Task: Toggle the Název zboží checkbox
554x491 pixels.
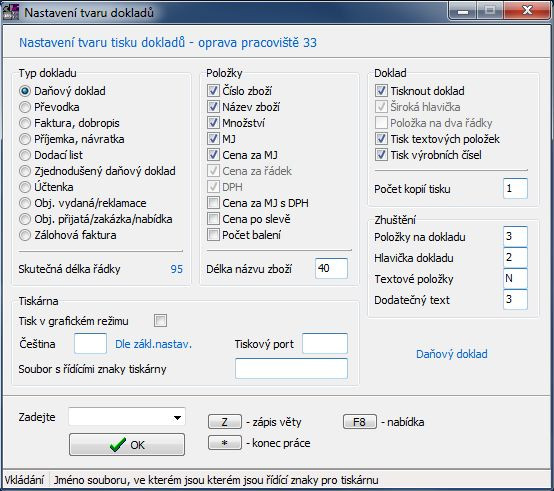Action: 213,107
